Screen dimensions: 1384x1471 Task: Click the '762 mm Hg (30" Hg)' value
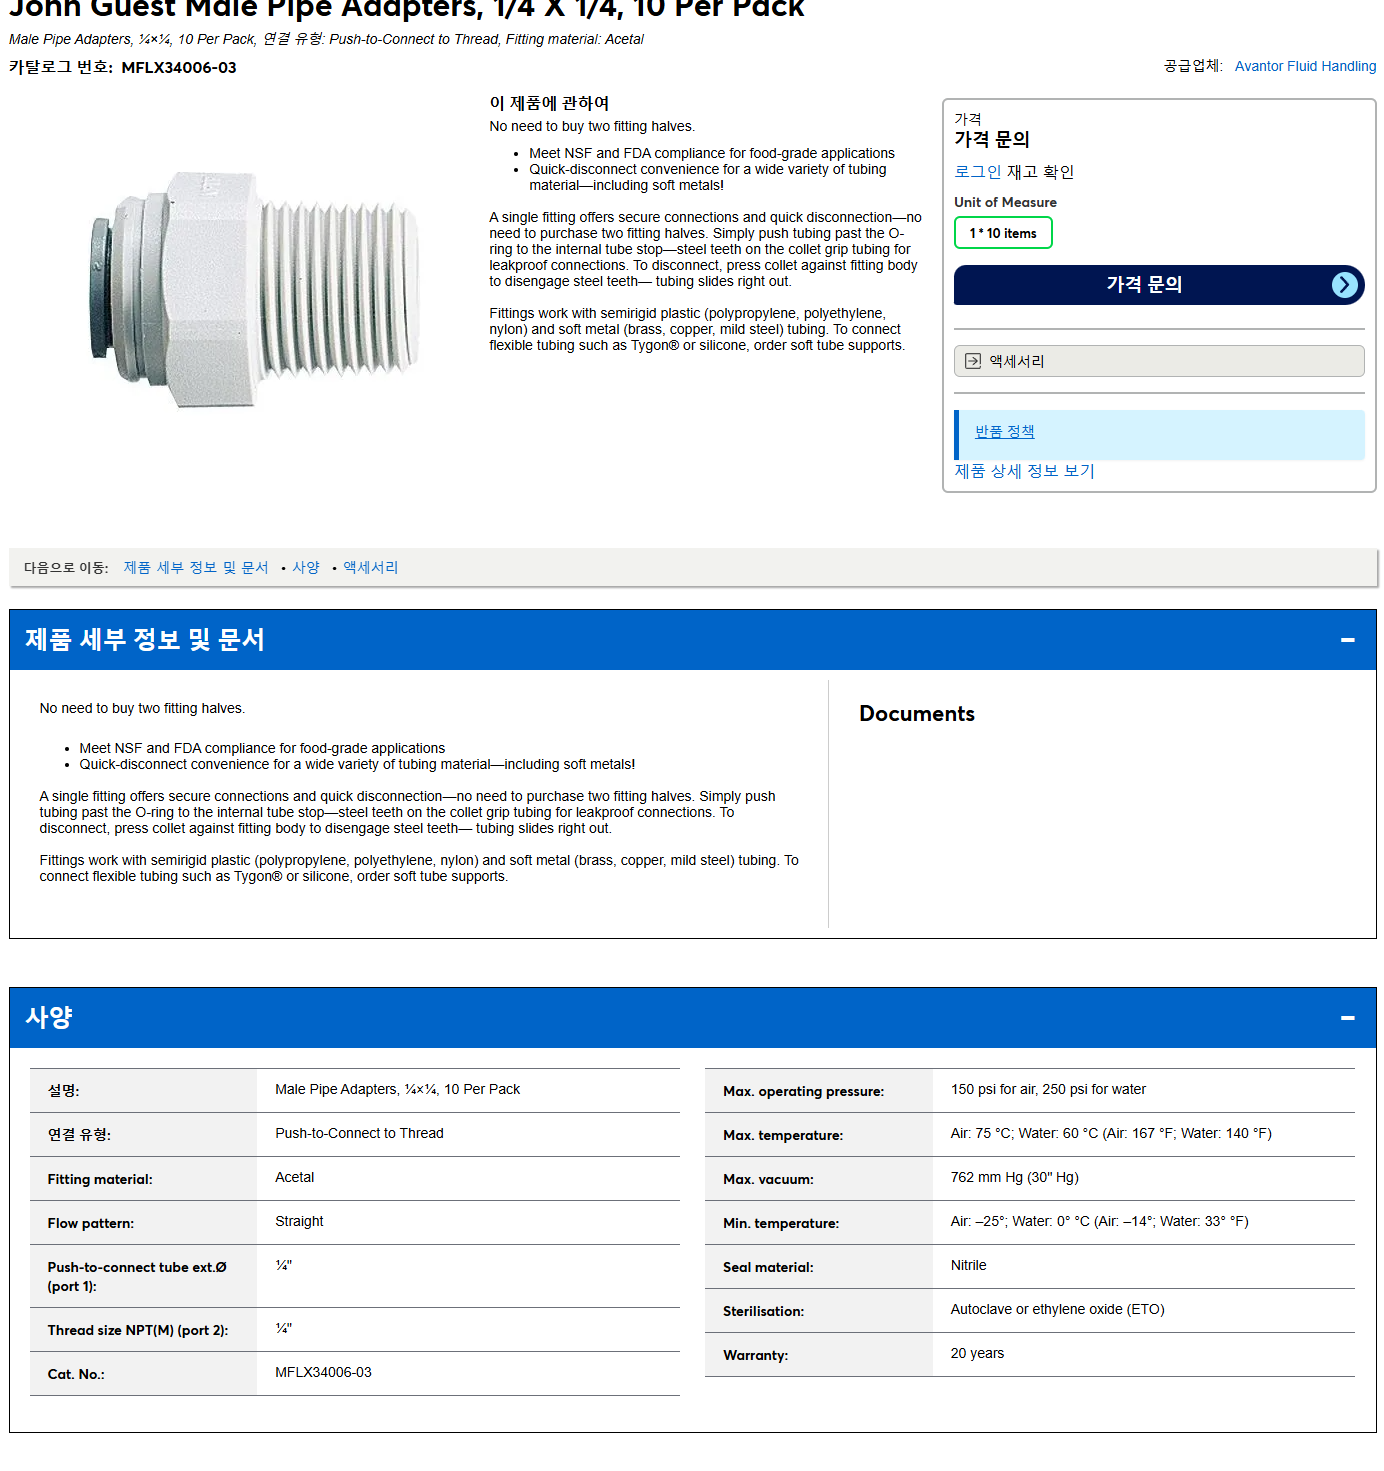click(1014, 1177)
